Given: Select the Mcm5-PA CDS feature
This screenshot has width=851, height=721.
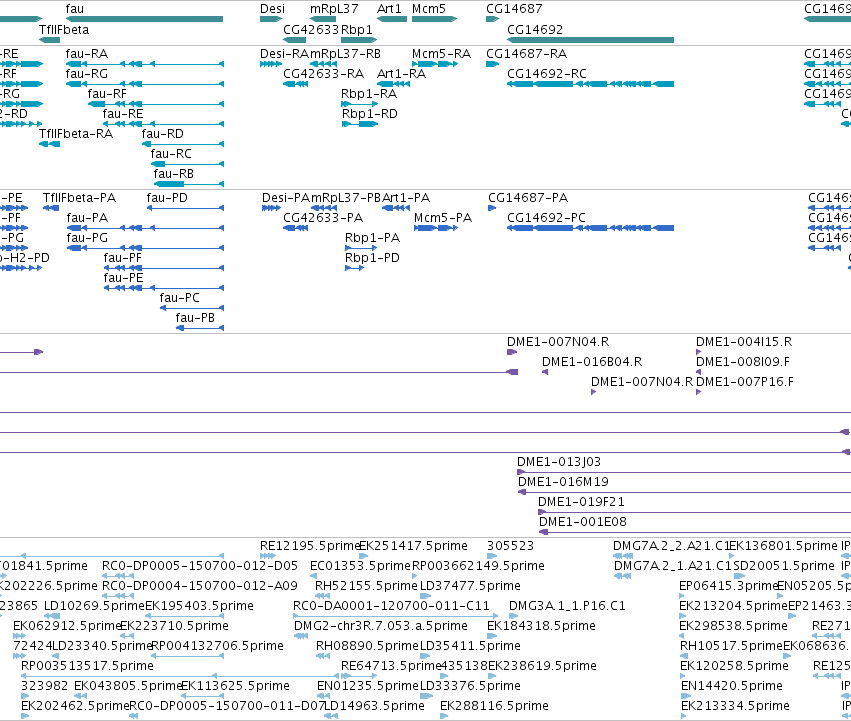Looking at the screenshot, I should pyautogui.click(x=436, y=228).
